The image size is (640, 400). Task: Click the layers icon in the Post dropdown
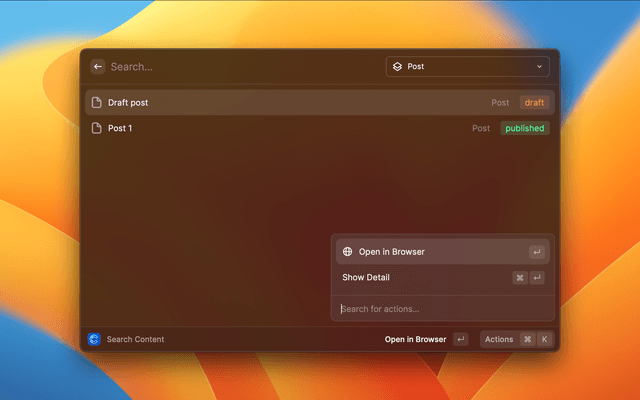click(397, 67)
